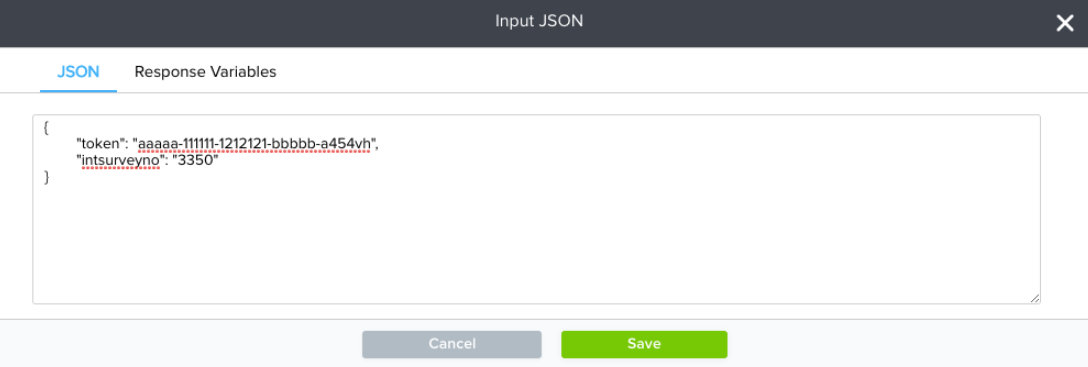Viewport: 1088px width, 367px height.
Task: Click the blank space right of "3350"
Action: [624, 161]
